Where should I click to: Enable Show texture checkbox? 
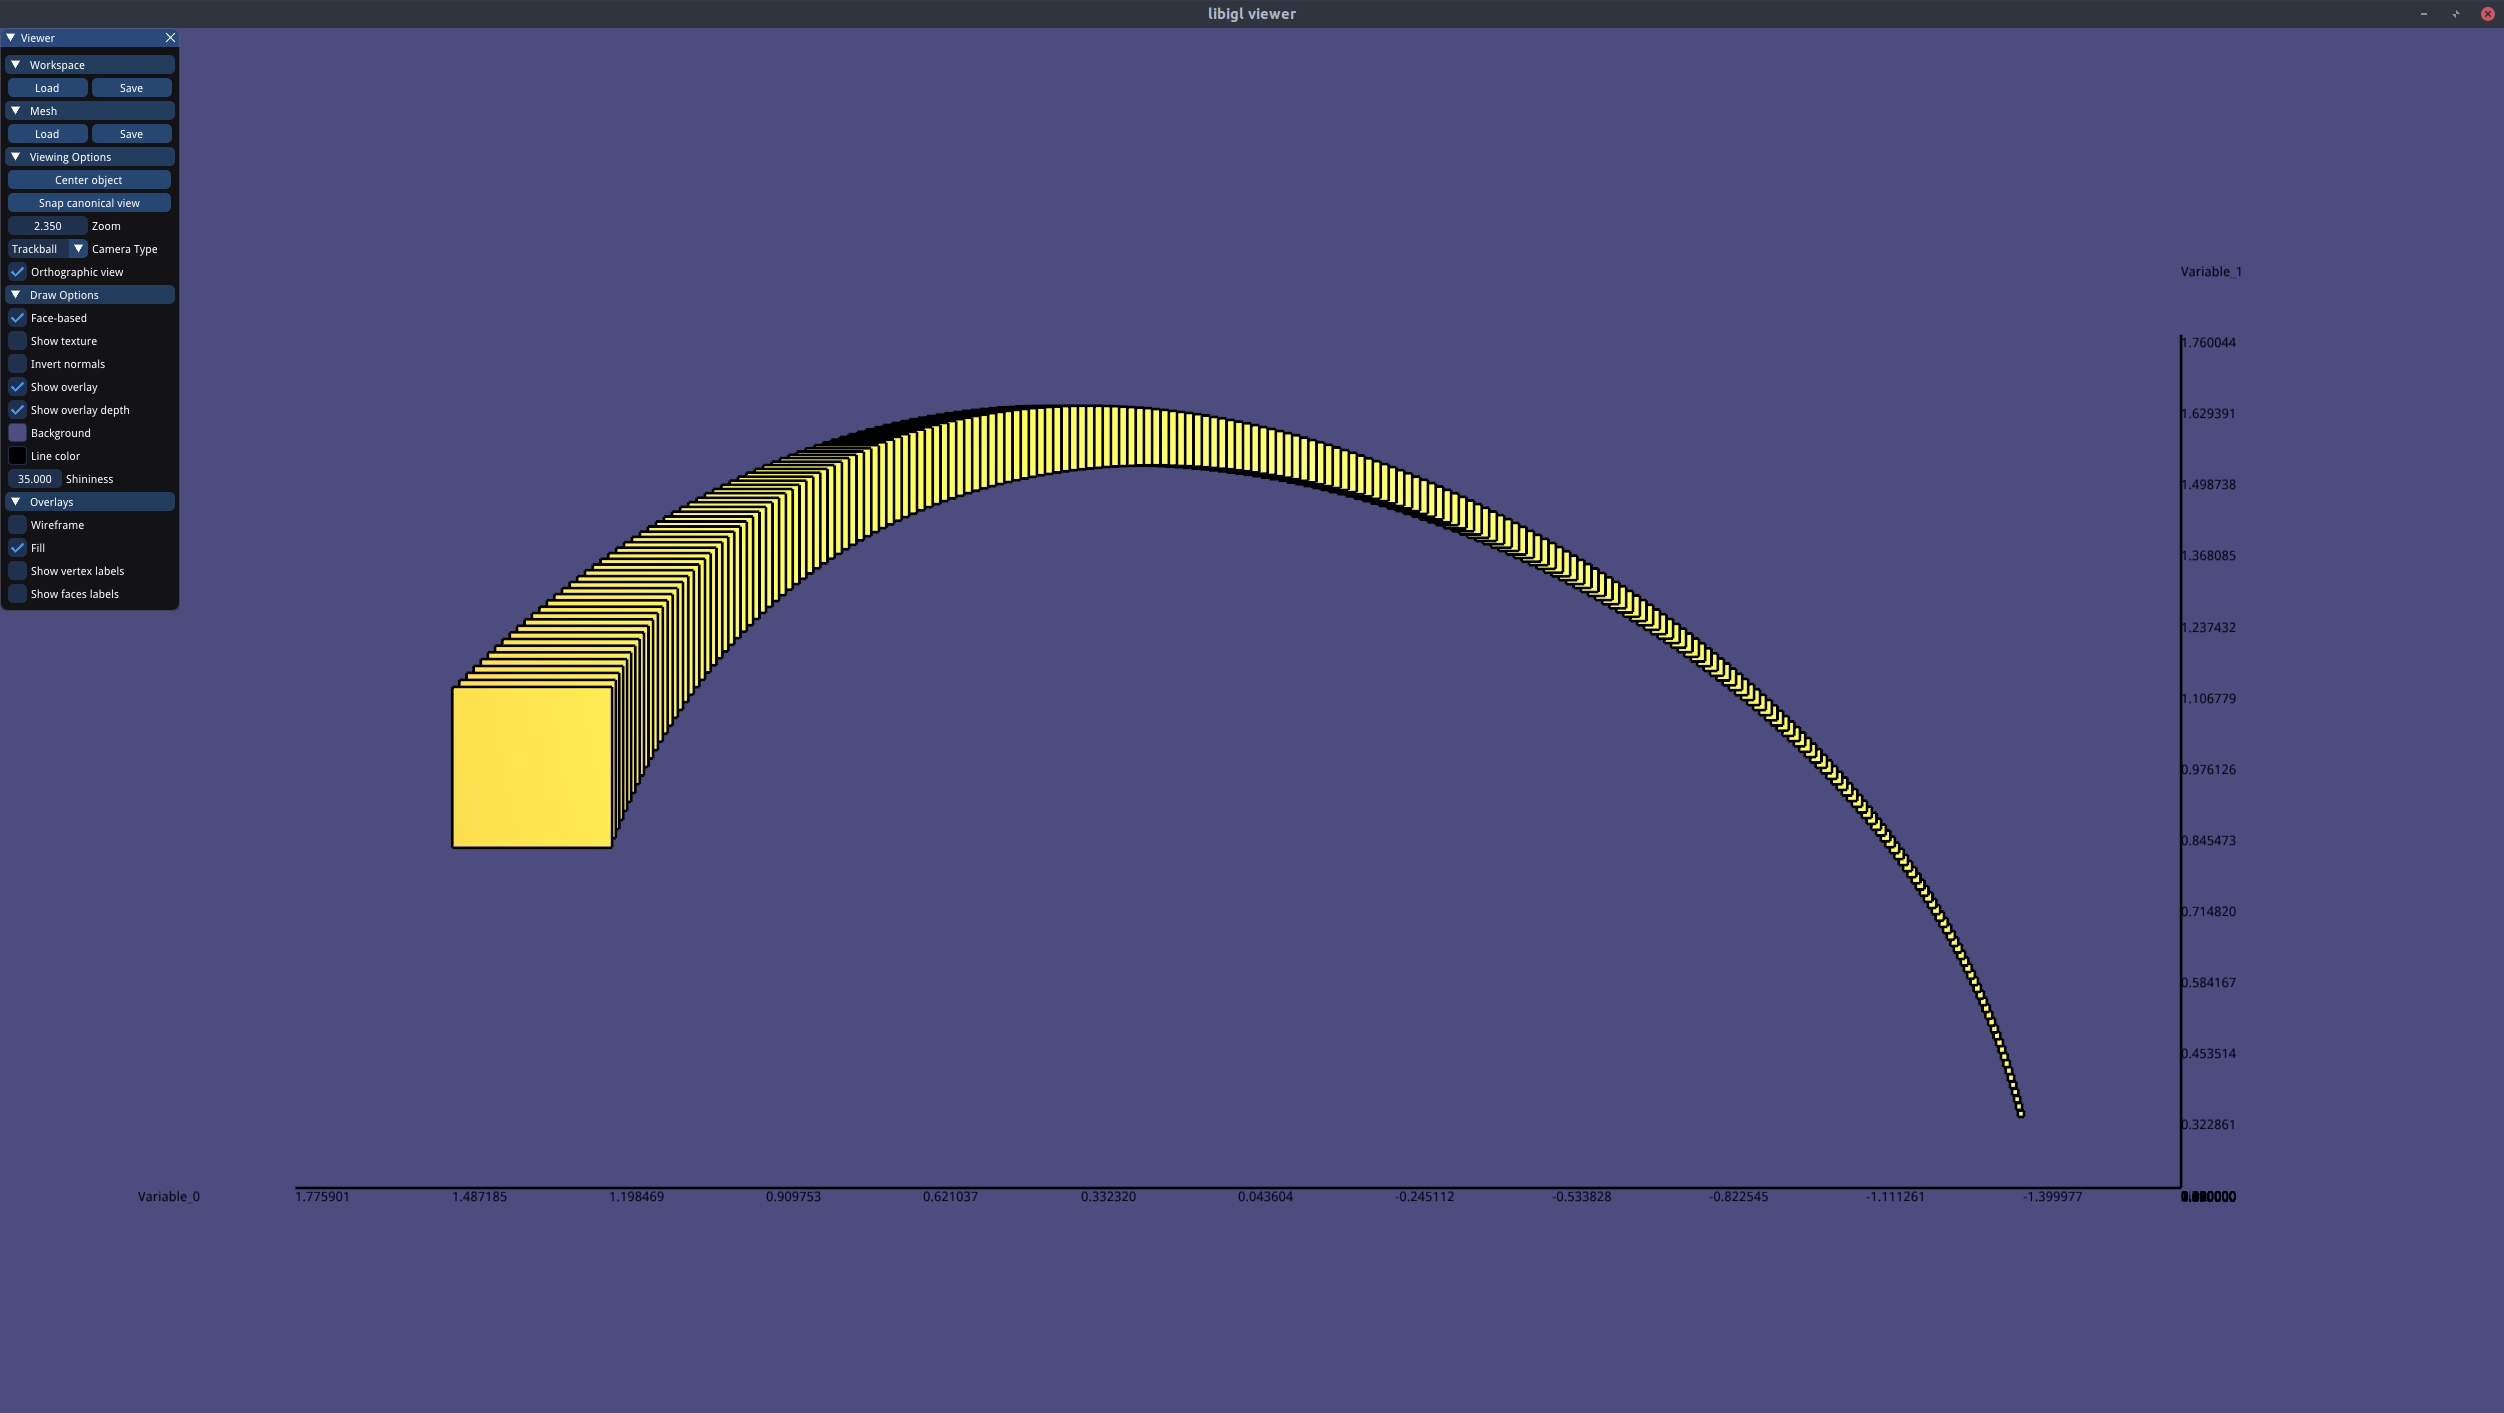tap(17, 341)
